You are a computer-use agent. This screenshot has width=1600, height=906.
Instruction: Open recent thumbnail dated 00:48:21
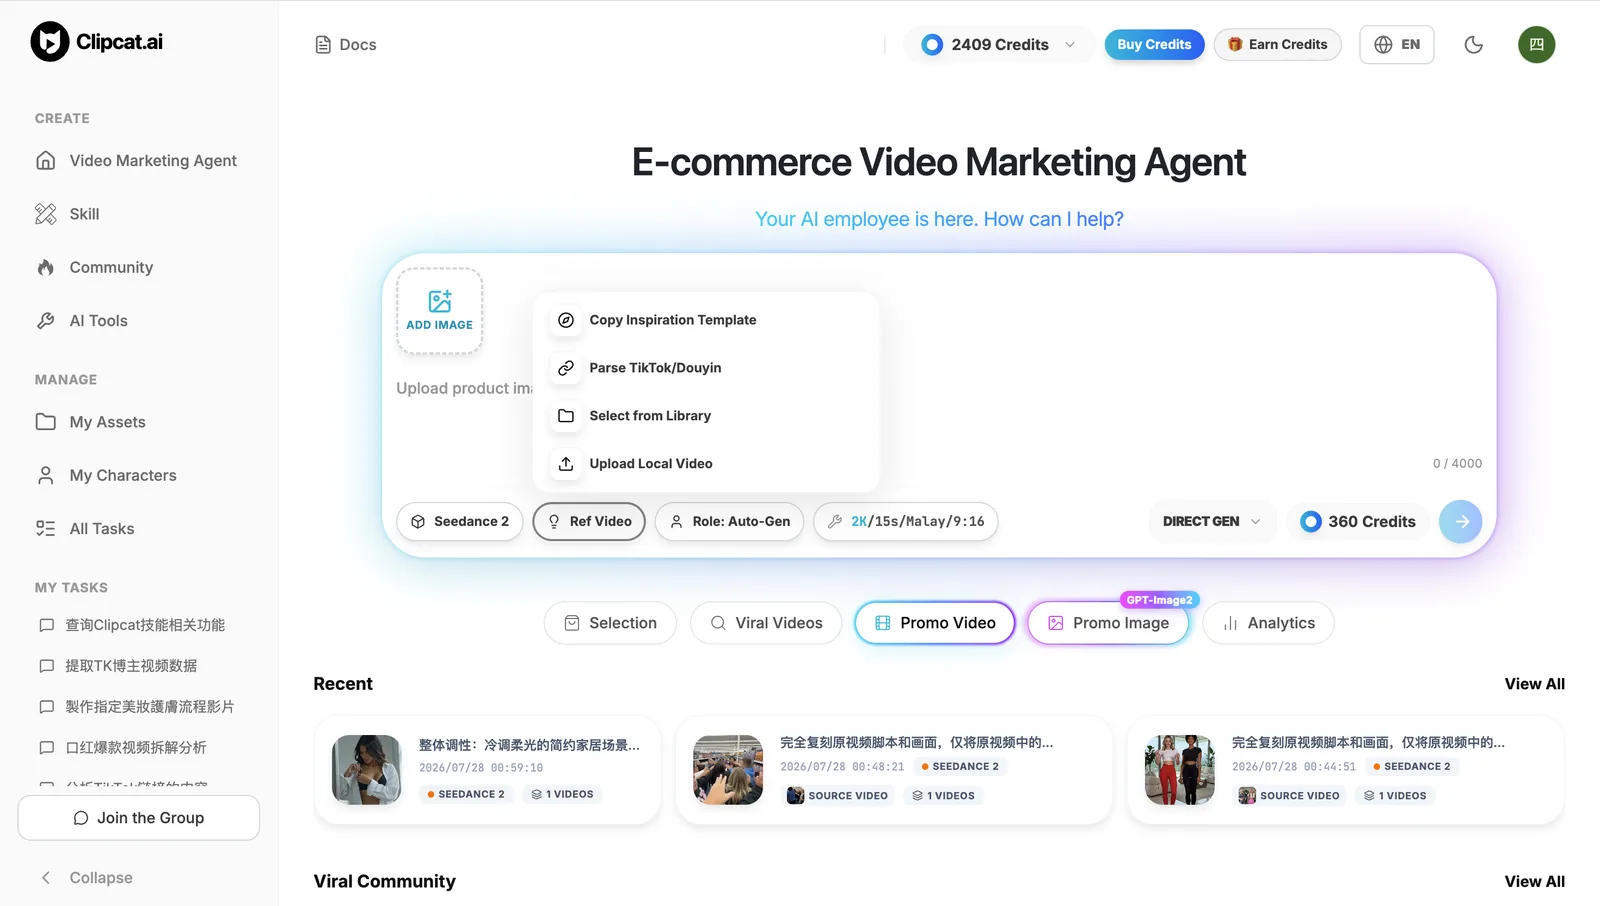click(728, 770)
